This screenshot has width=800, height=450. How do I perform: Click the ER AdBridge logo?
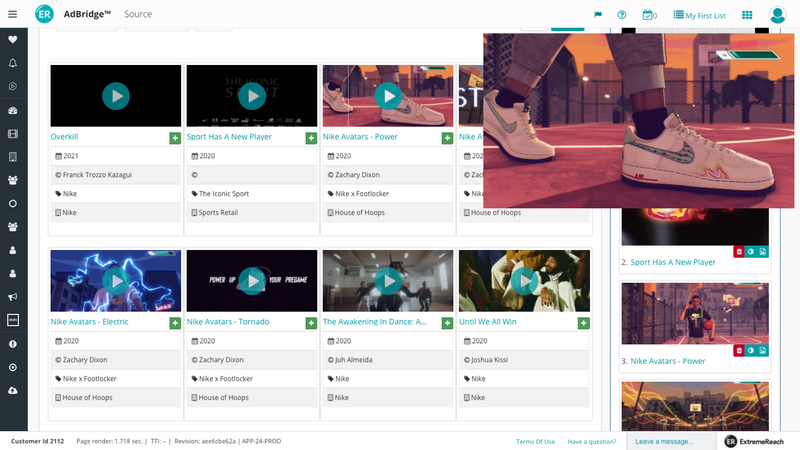click(44, 14)
